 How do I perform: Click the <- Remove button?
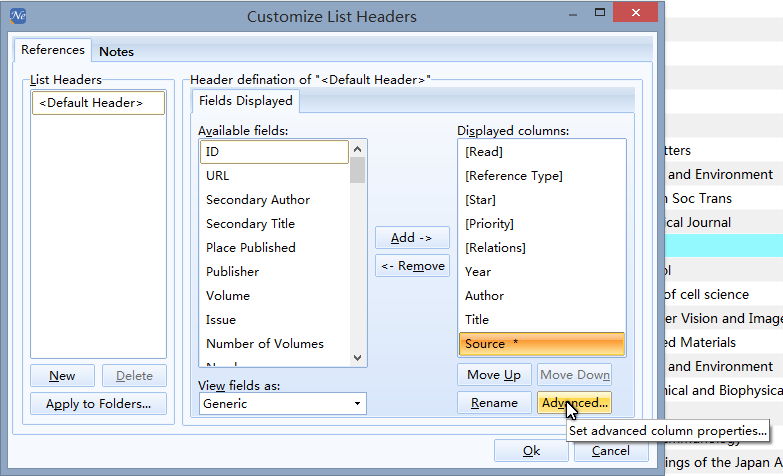click(x=412, y=266)
